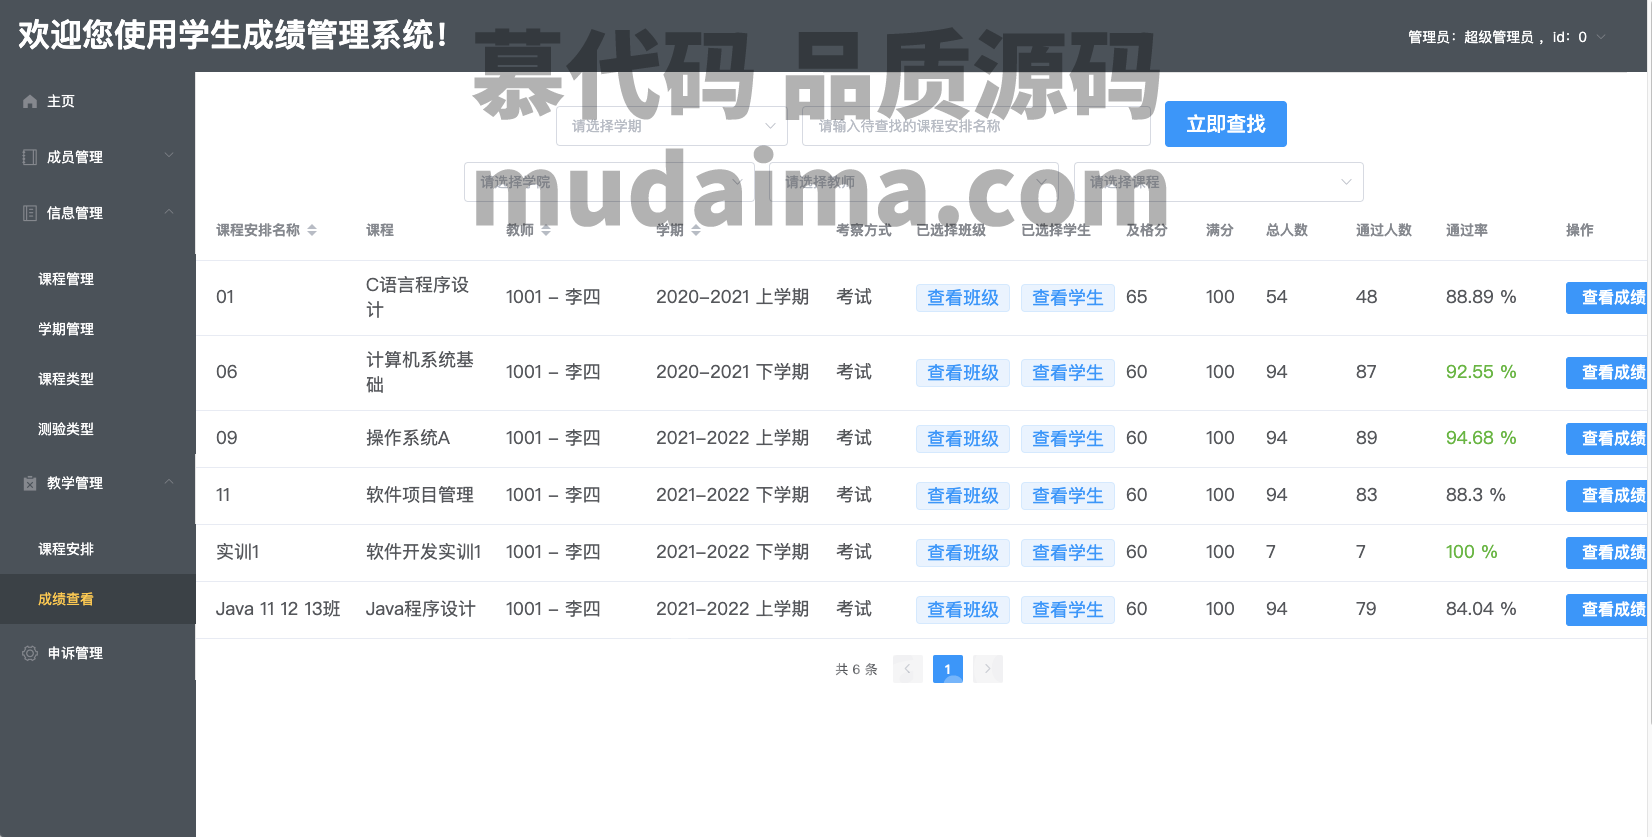Sort by 教师 column arrows
The width and height of the screenshot is (1652, 837).
[x=546, y=230]
